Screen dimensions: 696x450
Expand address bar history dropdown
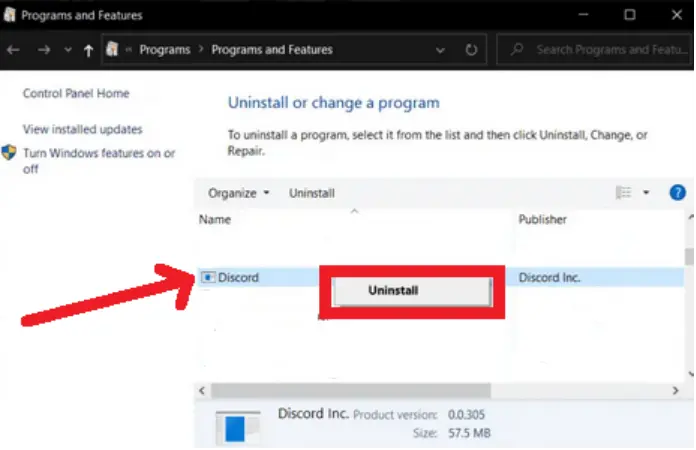click(440, 50)
